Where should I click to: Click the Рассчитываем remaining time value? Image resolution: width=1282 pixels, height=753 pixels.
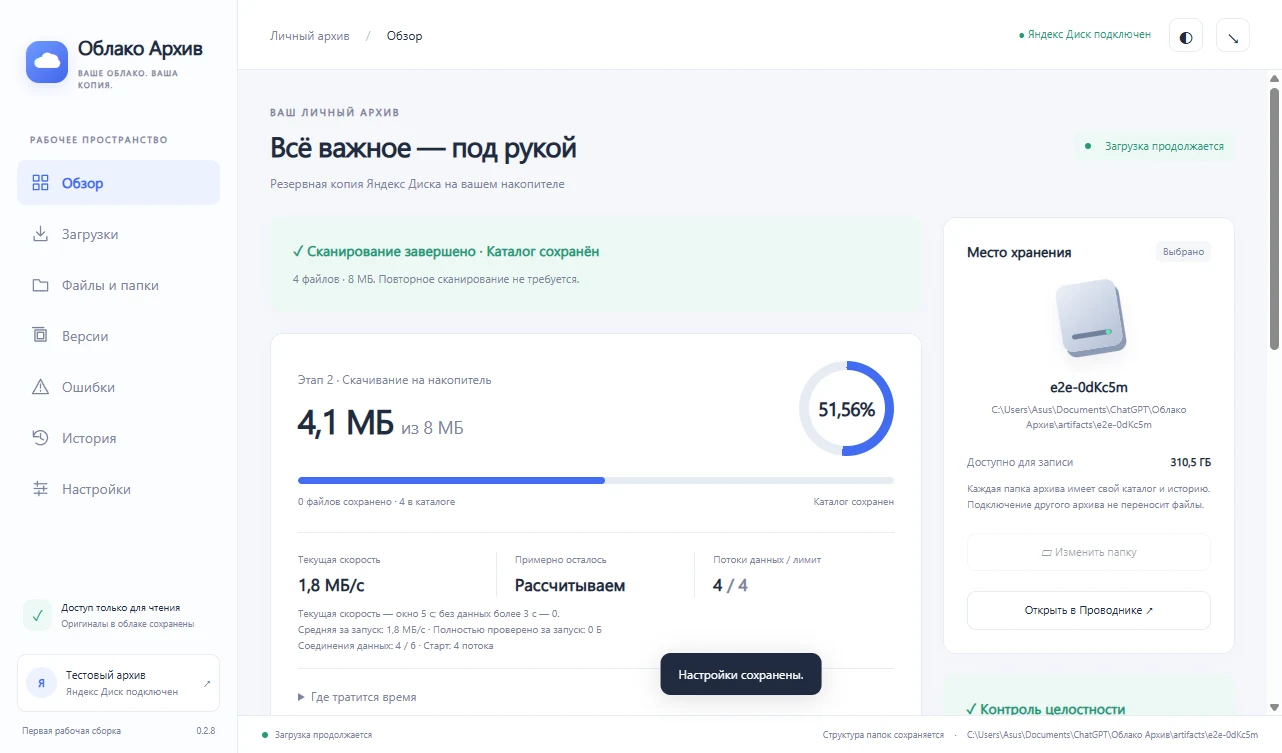570,586
